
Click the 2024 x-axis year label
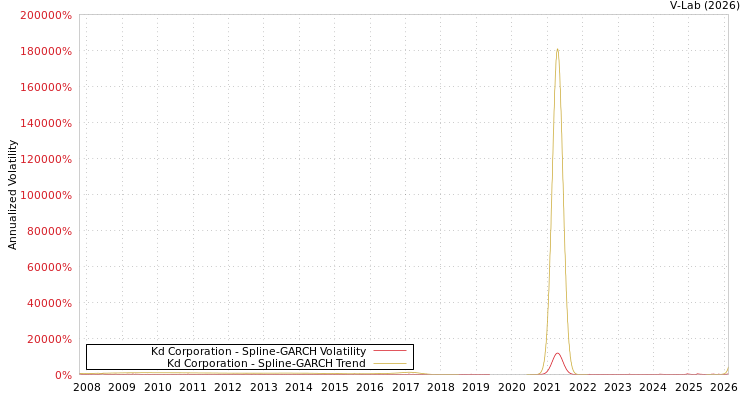pos(653,387)
